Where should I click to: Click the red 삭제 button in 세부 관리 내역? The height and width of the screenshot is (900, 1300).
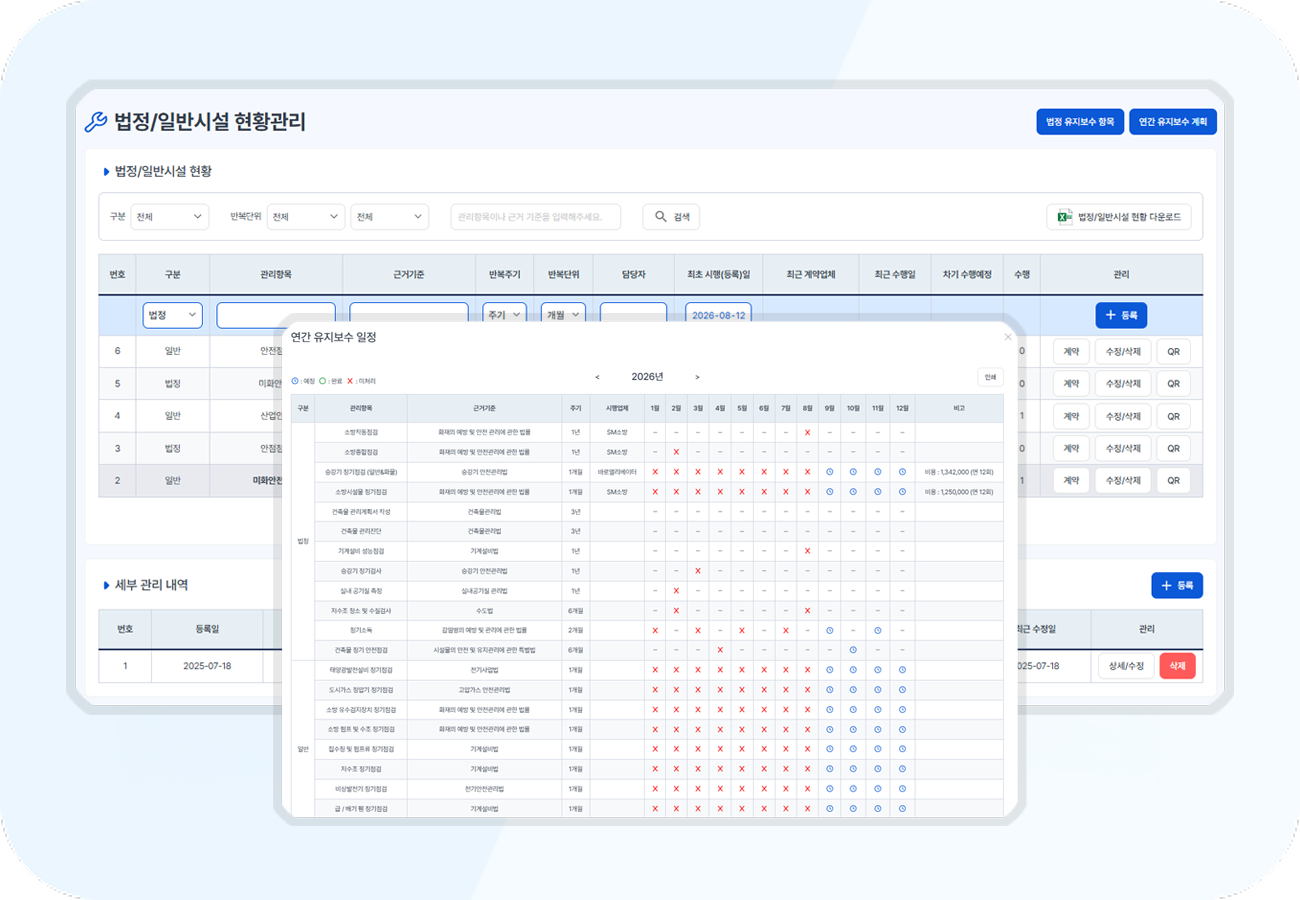pyautogui.click(x=1177, y=666)
